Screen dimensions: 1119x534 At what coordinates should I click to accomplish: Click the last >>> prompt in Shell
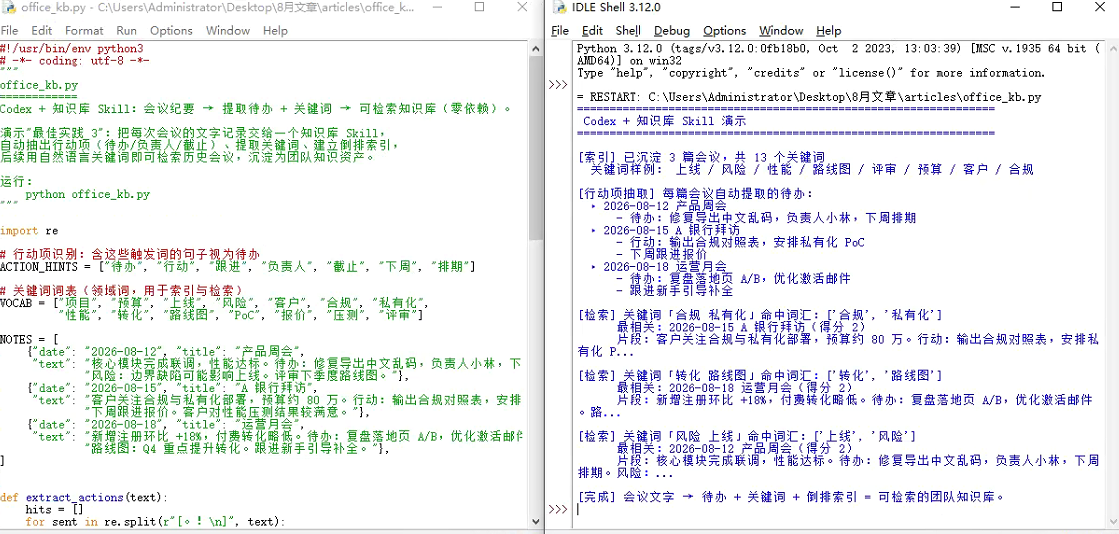click(x=558, y=509)
